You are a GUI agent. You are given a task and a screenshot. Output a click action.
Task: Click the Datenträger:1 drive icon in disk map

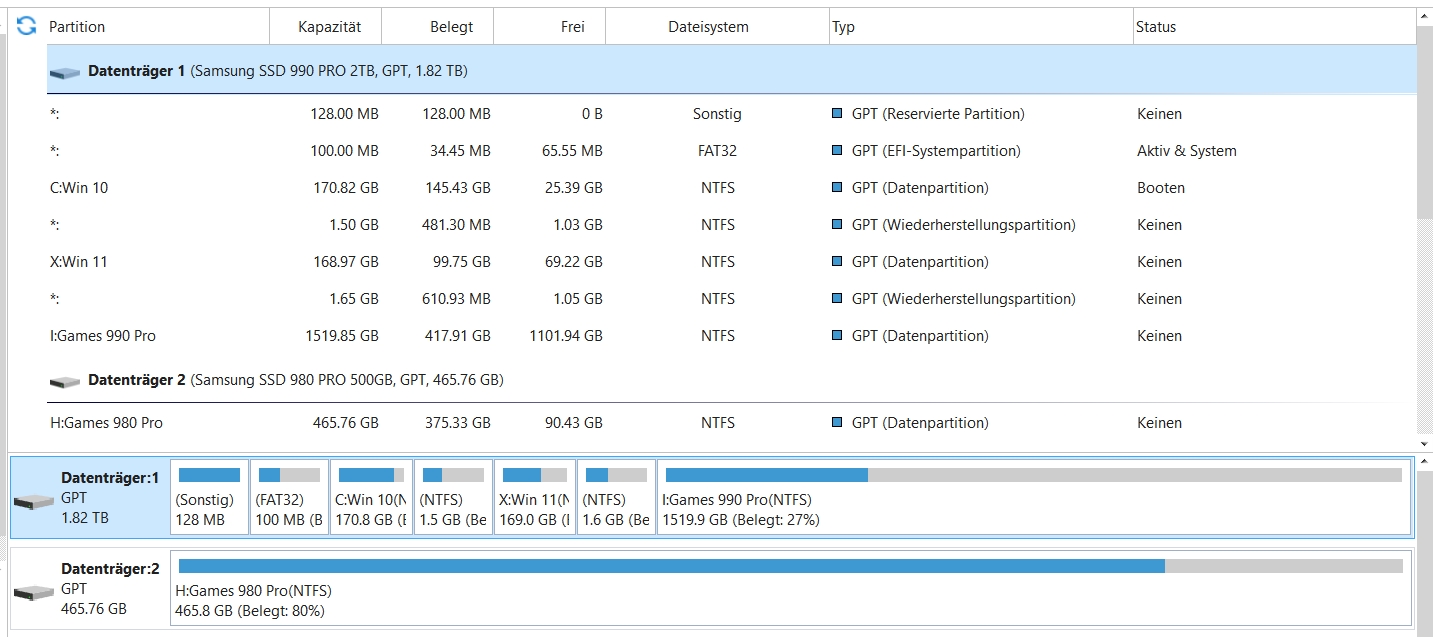coord(34,500)
